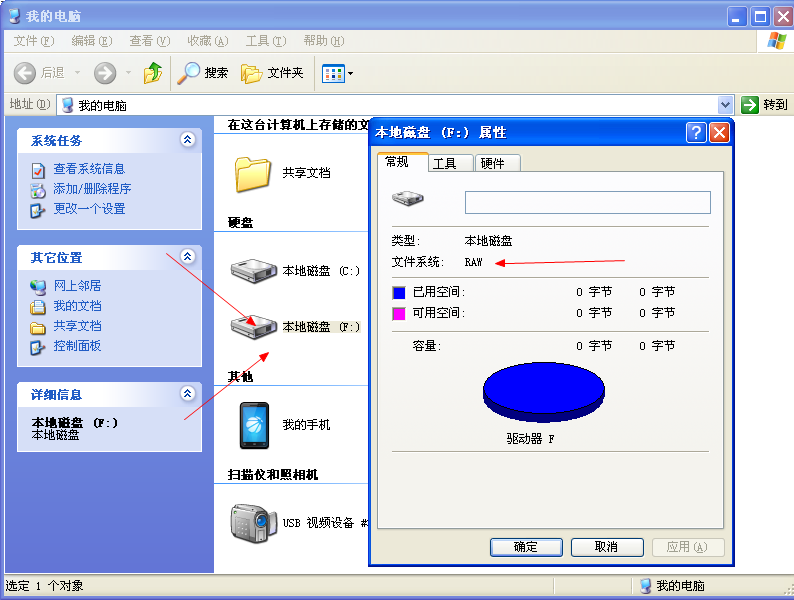This screenshot has width=794, height=600.
Task: Open the View system information (查看系统信息) link
Action: [x=89, y=169]
